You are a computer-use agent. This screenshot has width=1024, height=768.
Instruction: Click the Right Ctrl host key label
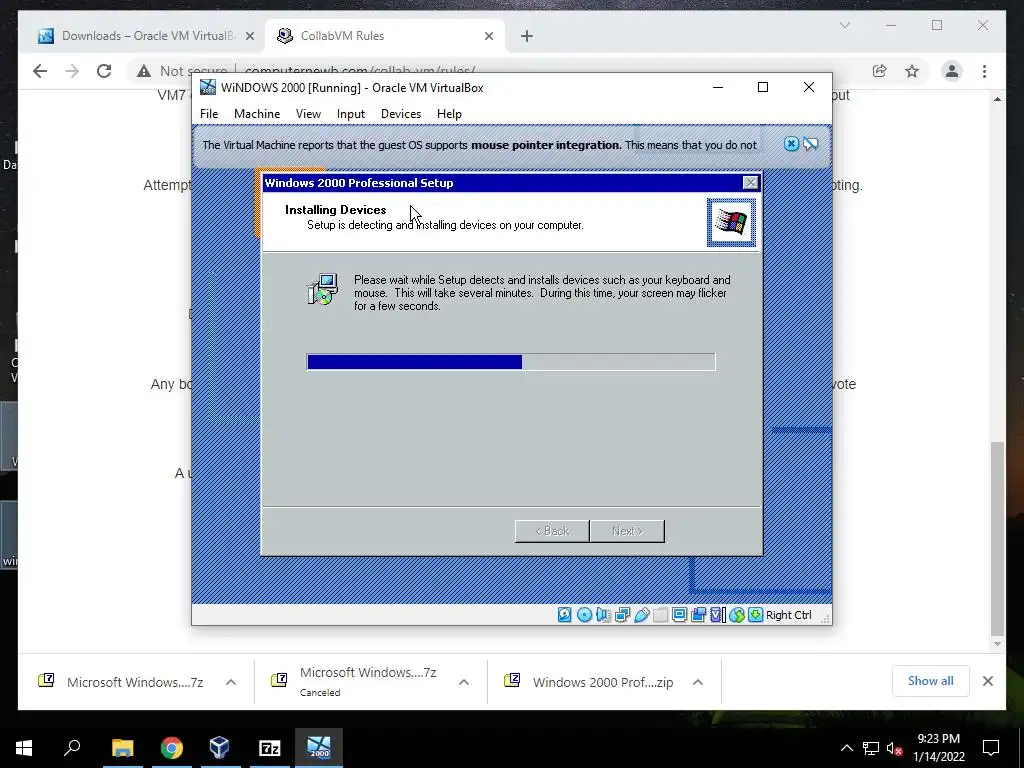click(788, 615)
